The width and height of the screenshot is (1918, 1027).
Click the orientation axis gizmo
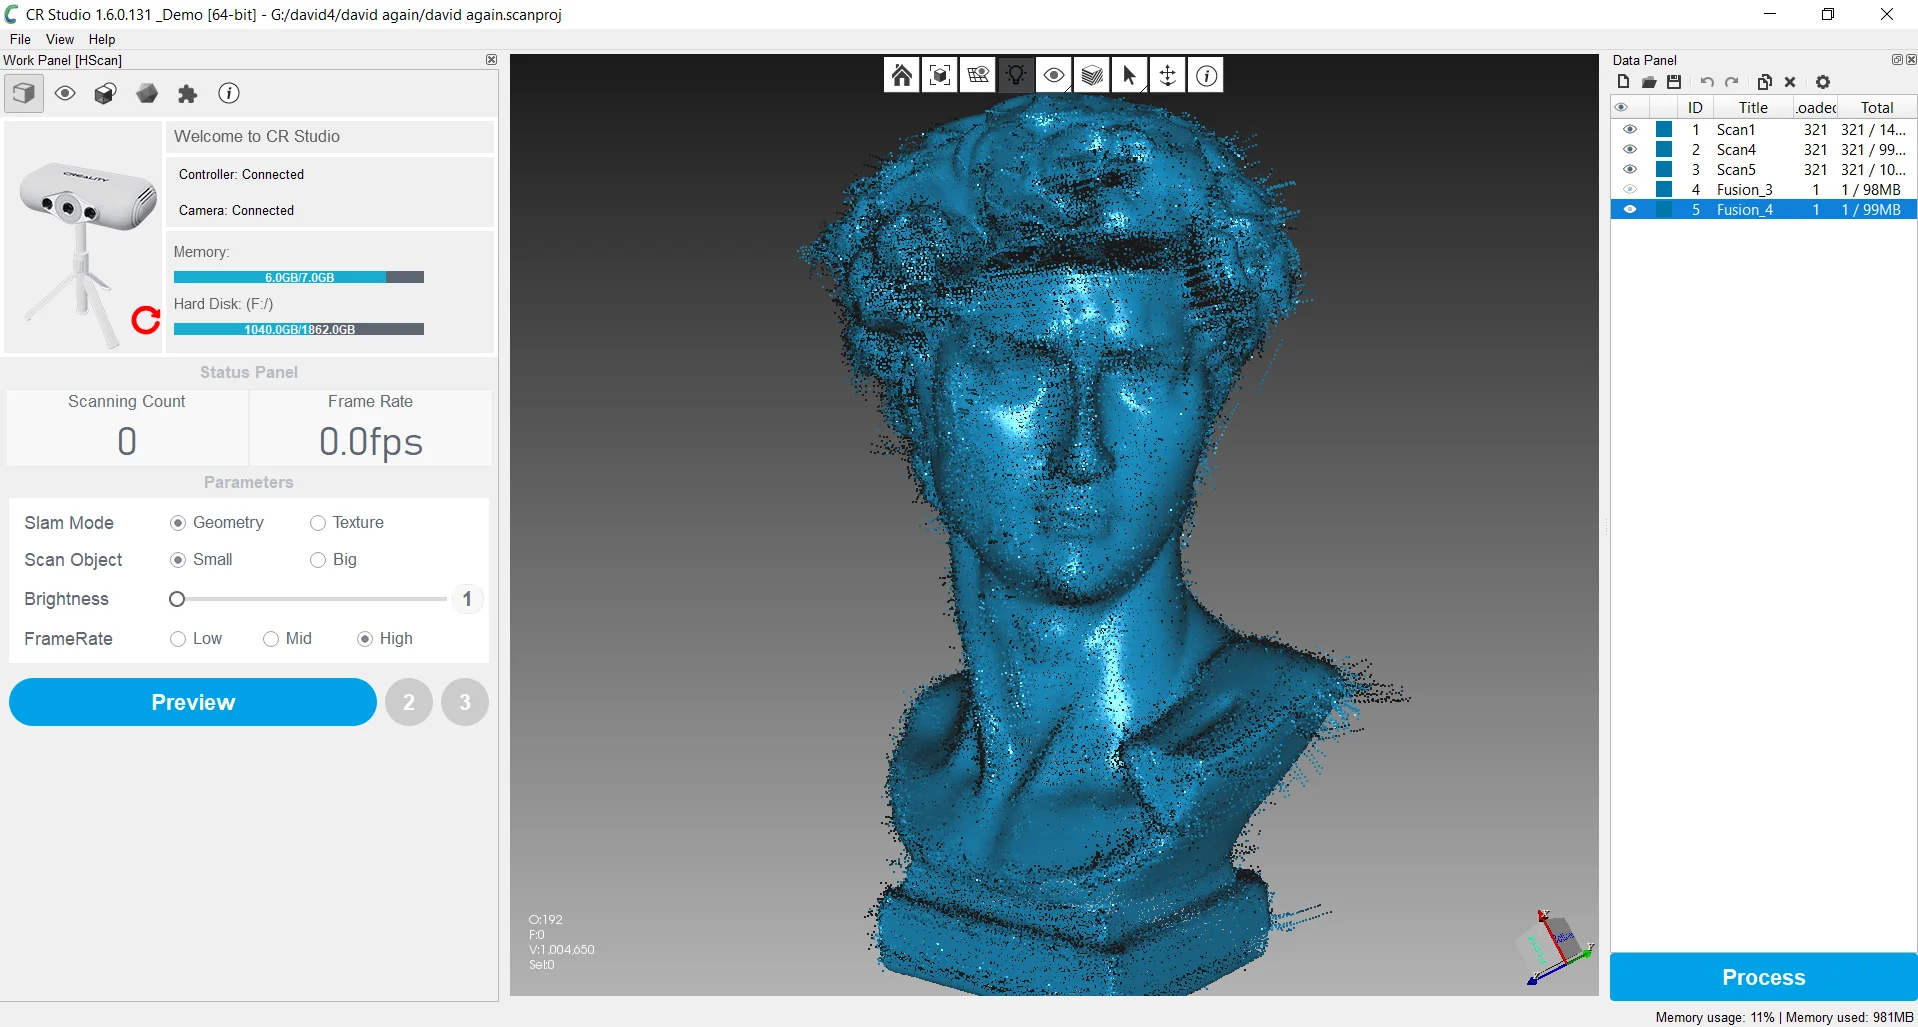[1555, 947]
